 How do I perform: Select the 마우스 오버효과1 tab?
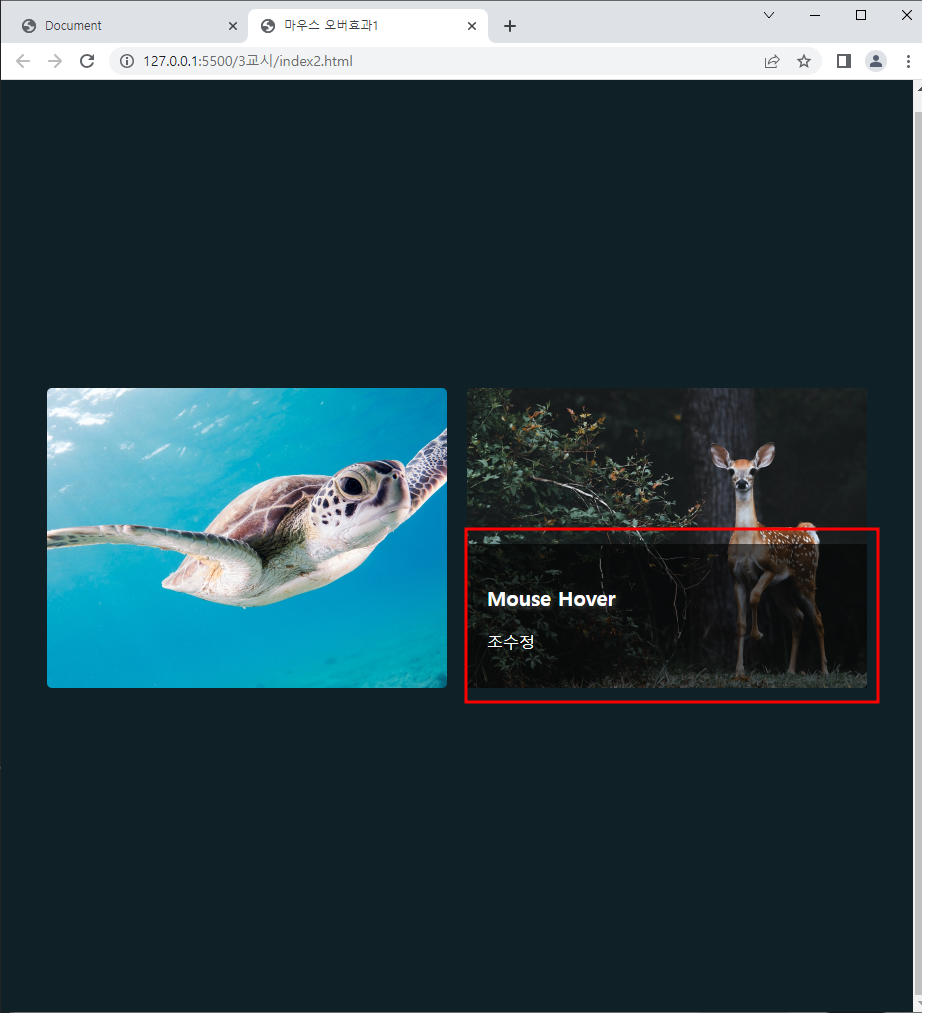(368, 26)
